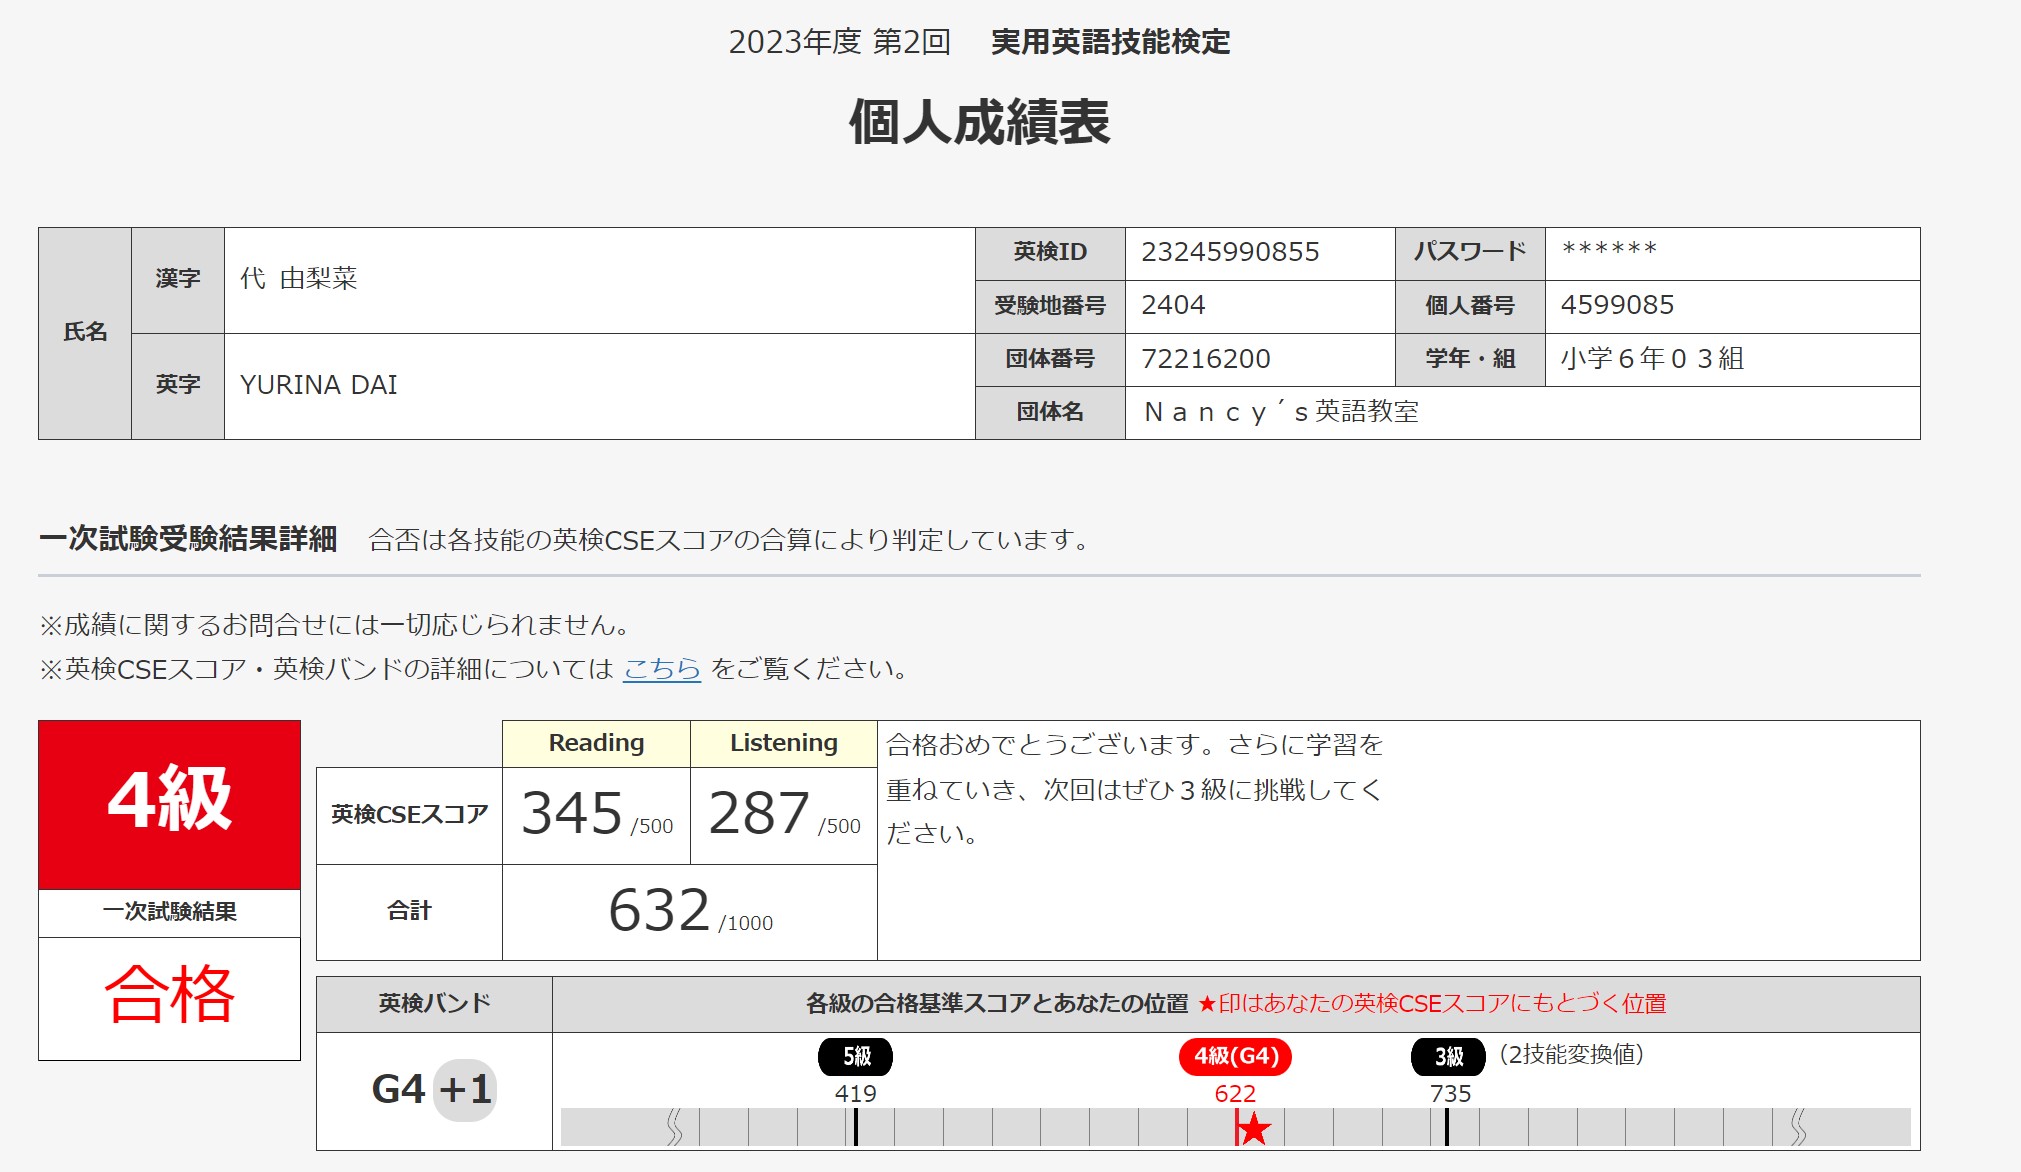Click the 団体名 label cell
Screen dimensions: 2021x1172
[1050, 412]
